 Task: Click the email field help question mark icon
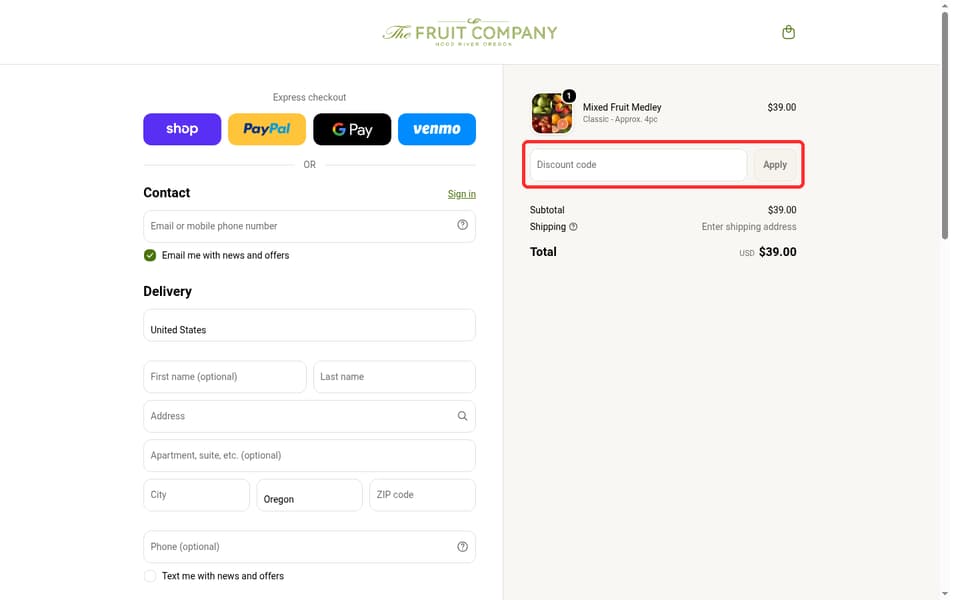(x=462, y=225)
